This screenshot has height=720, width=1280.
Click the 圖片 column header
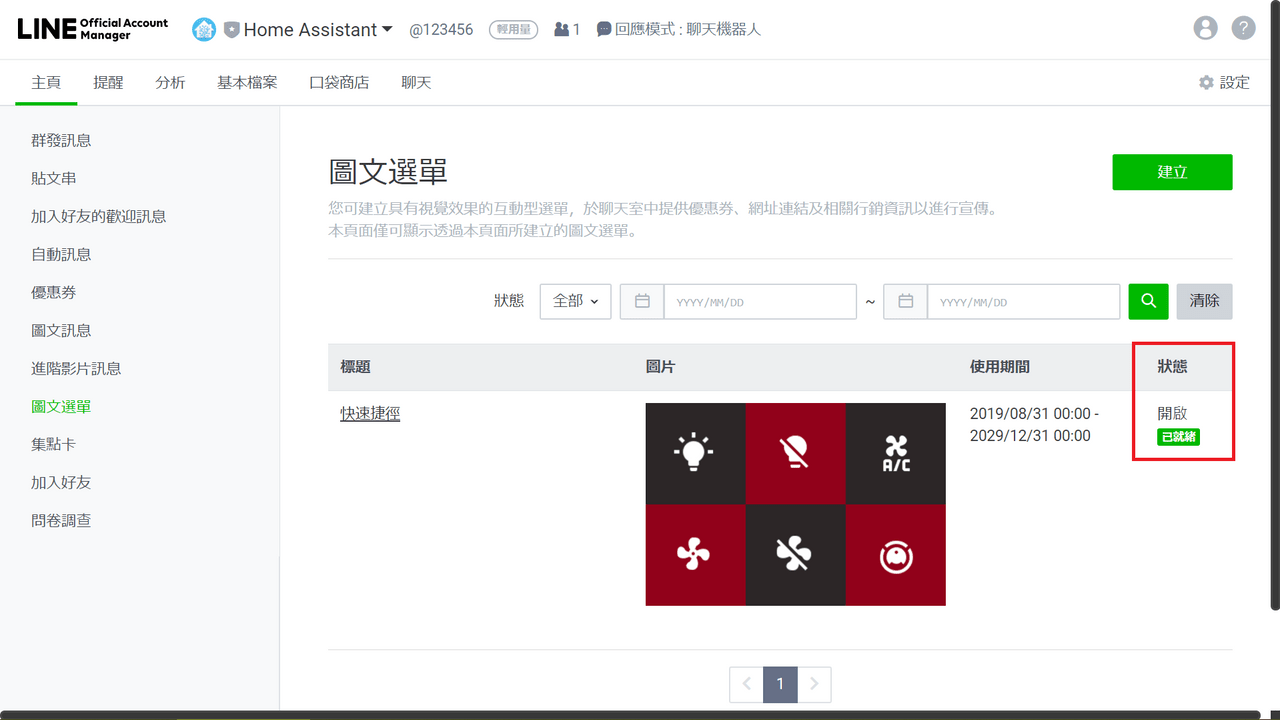[x=661, y=367]
